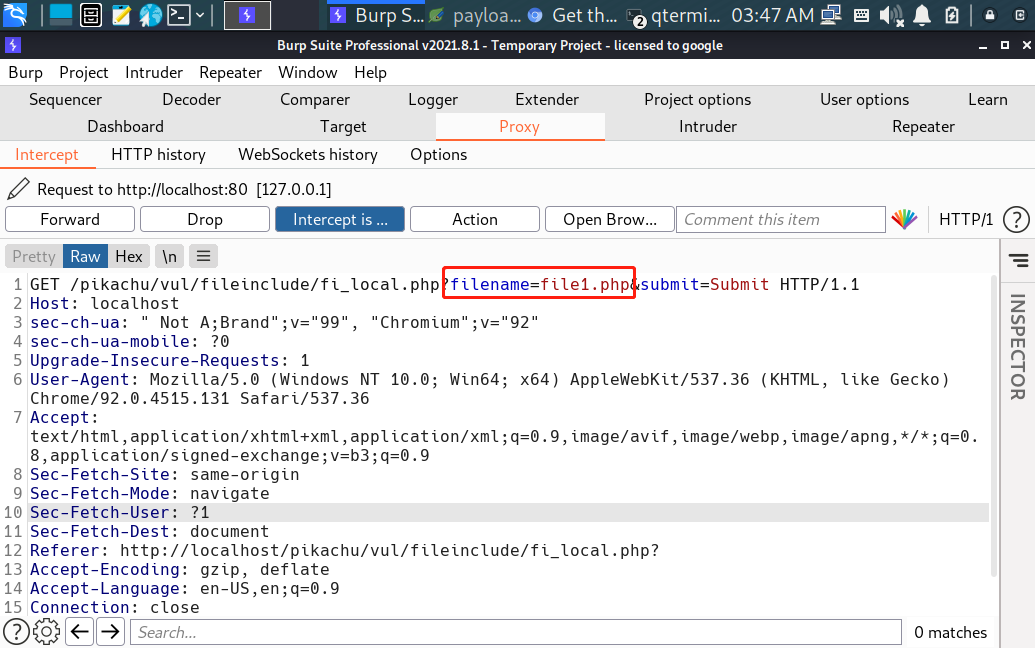Open the Burp menu
Image resolution: width=1035 pixels, height=648 pixels.
pos(25,73)
